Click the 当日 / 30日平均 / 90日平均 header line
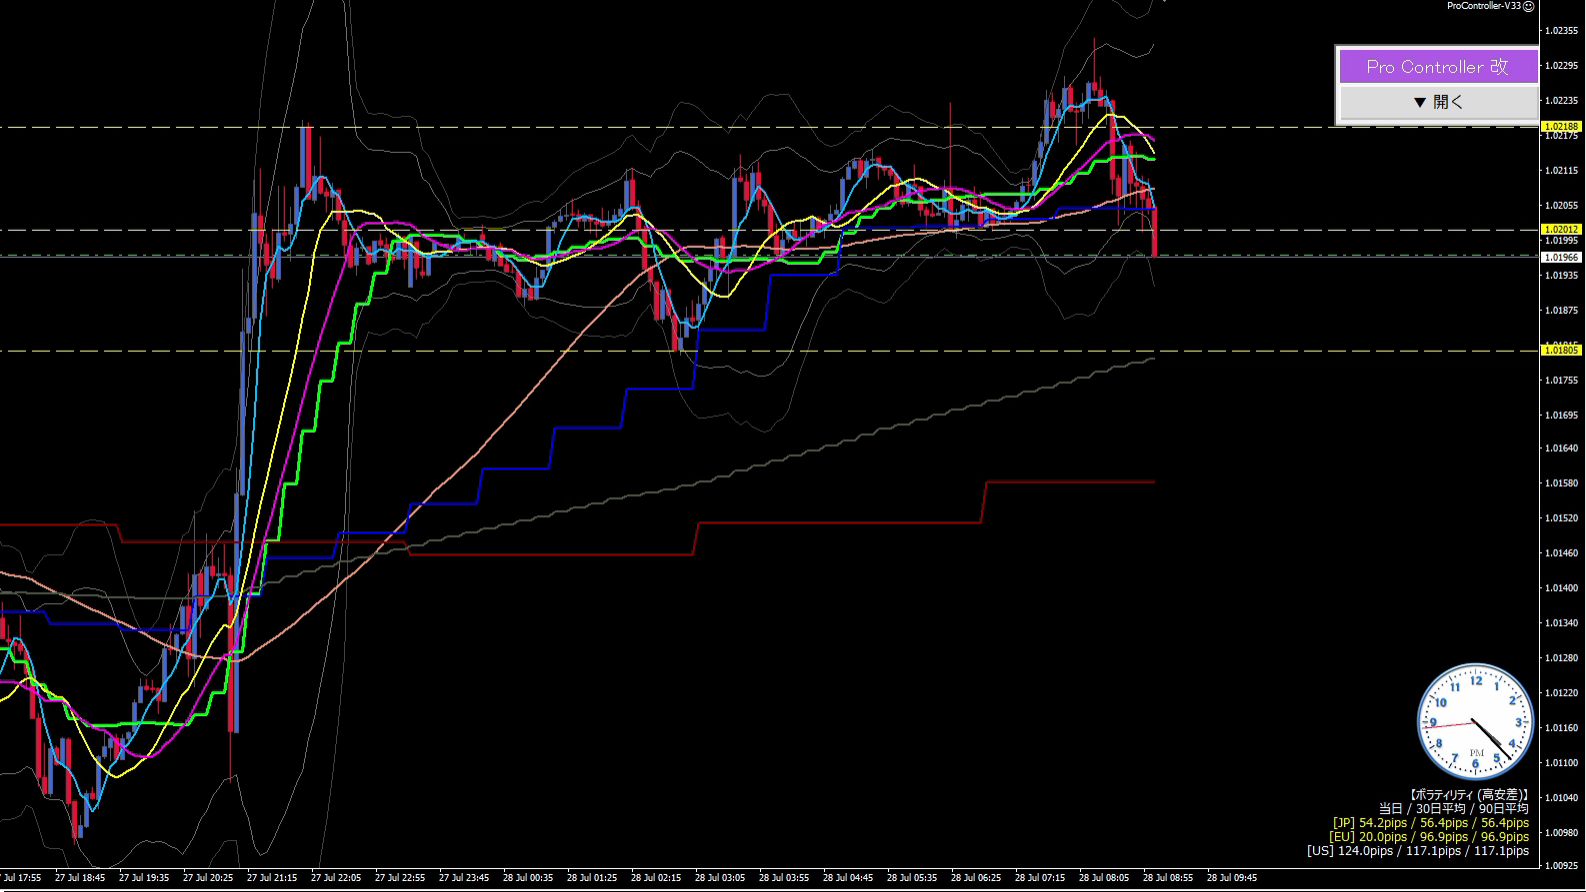1586x892 pixels. coord(1453,809)
